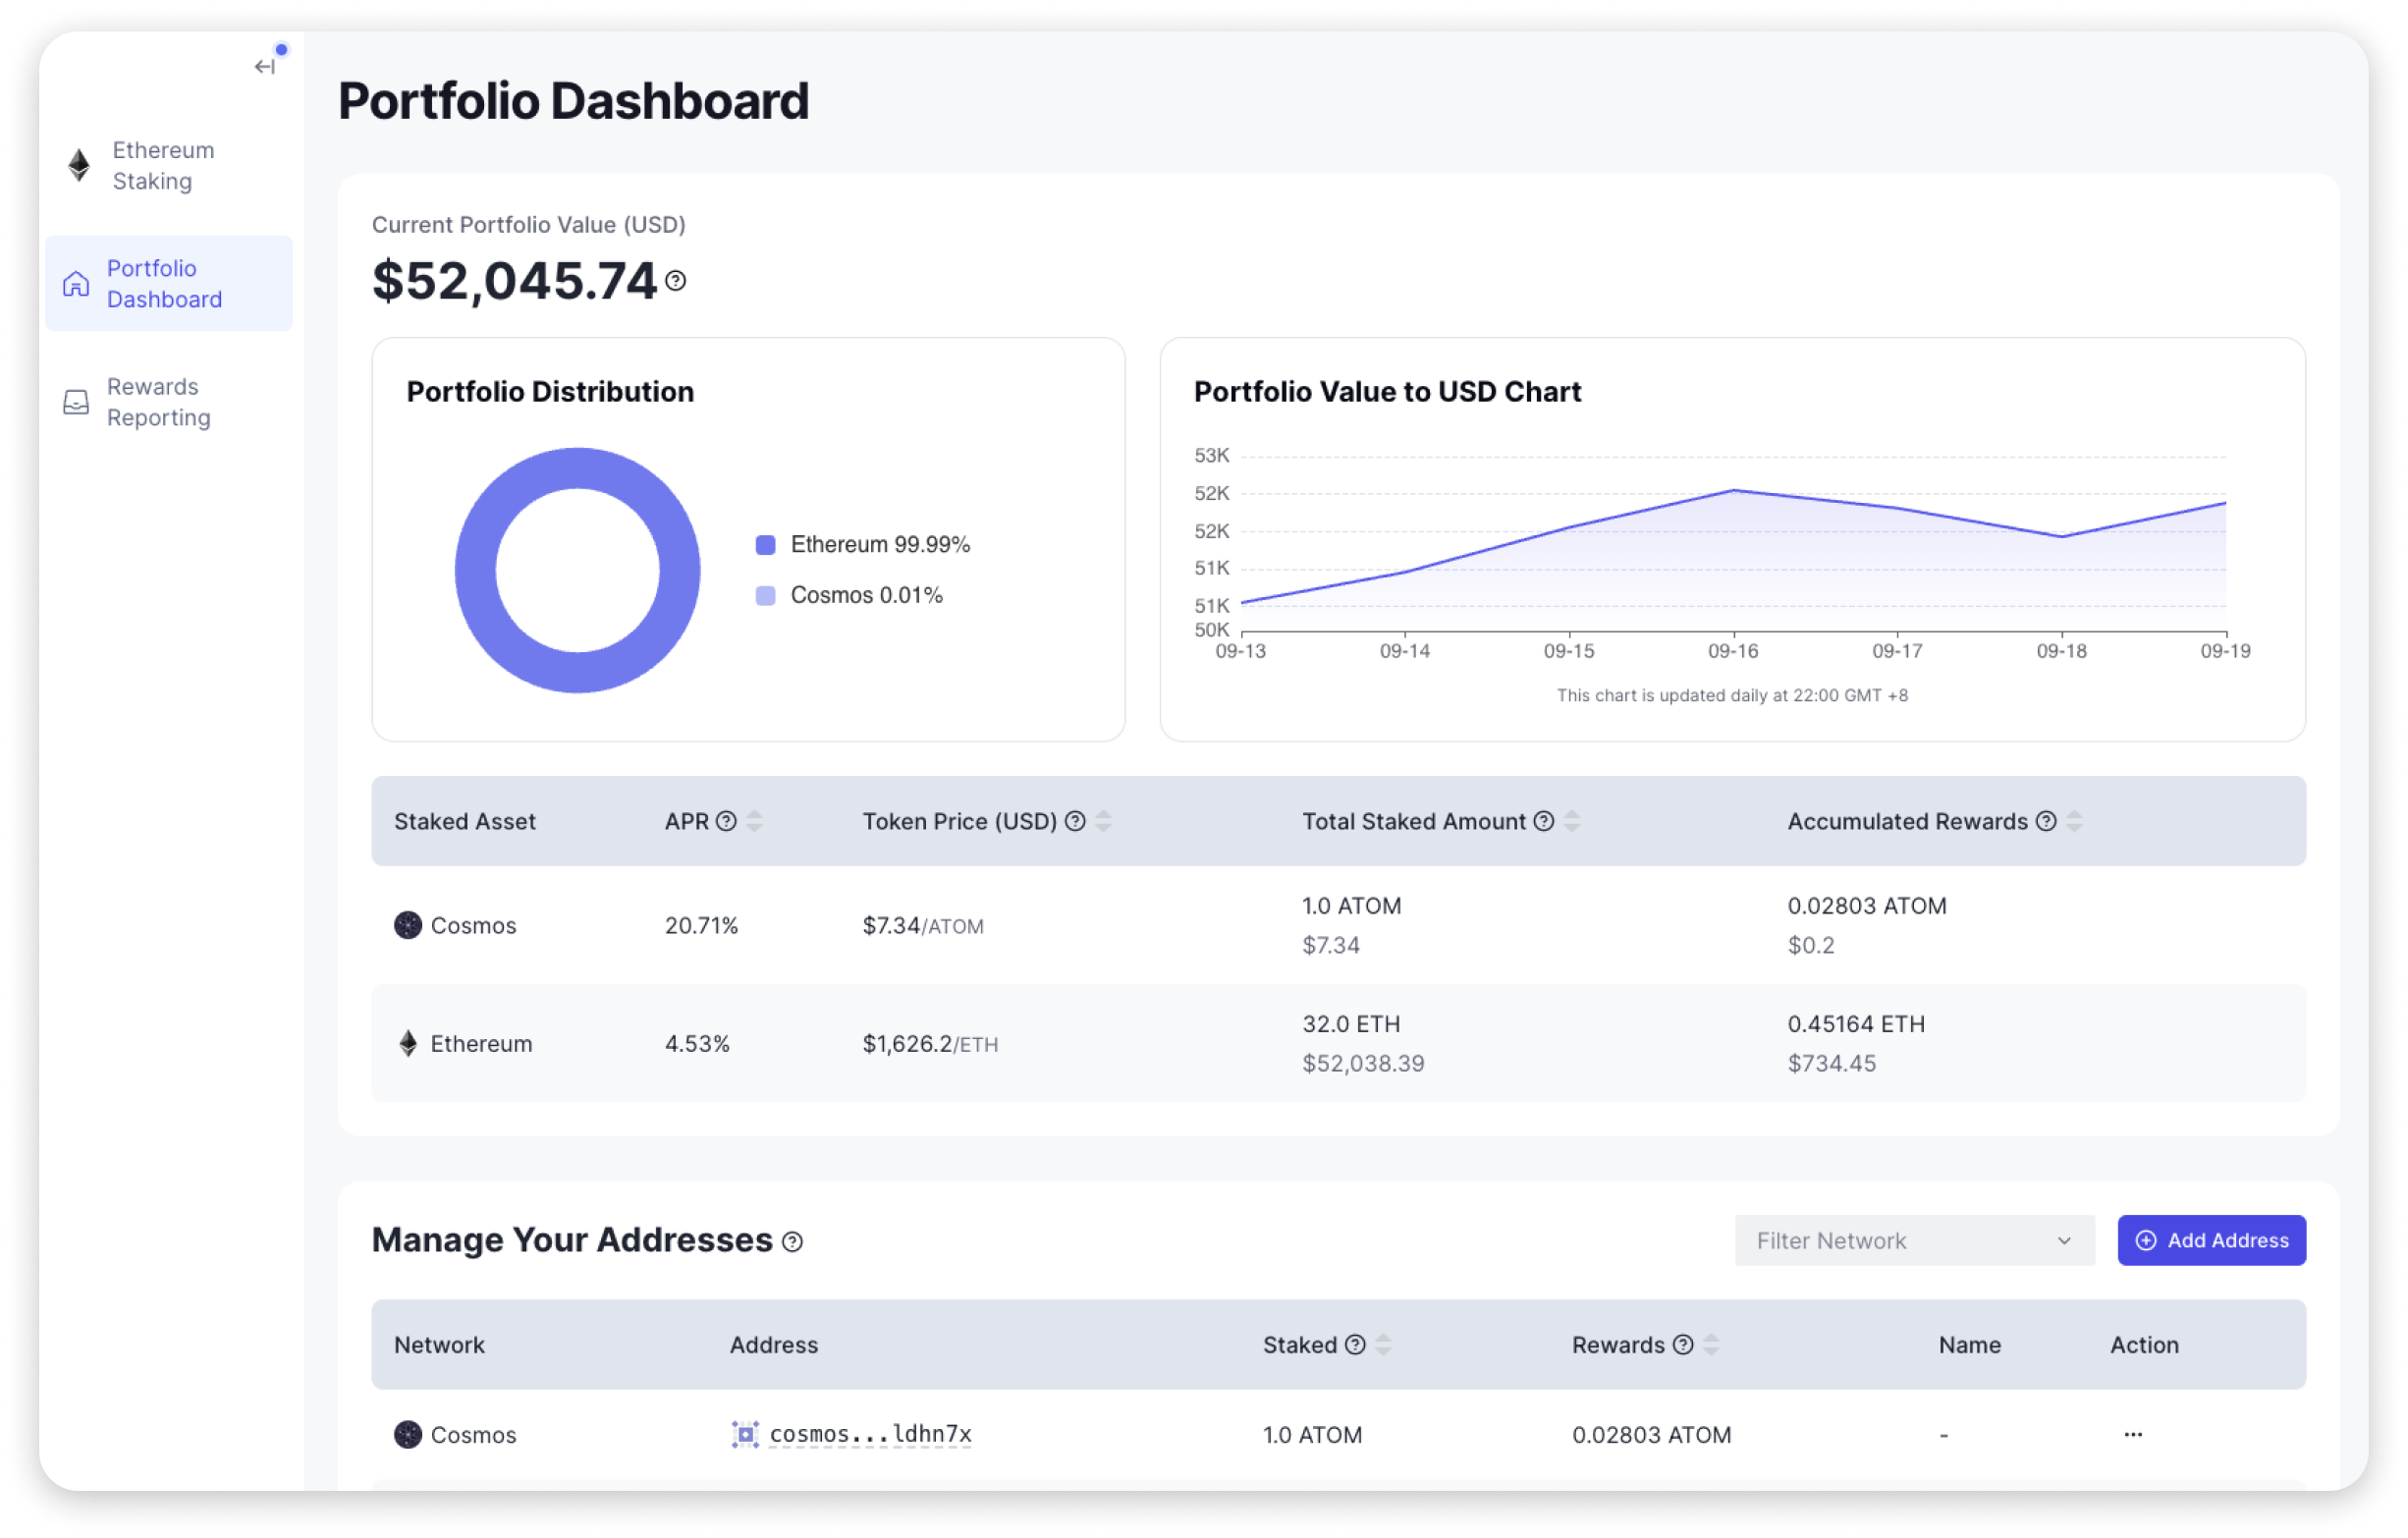
Task: Open info tooltip beside $52,045.74 value
Action: (x=676, y=281)
